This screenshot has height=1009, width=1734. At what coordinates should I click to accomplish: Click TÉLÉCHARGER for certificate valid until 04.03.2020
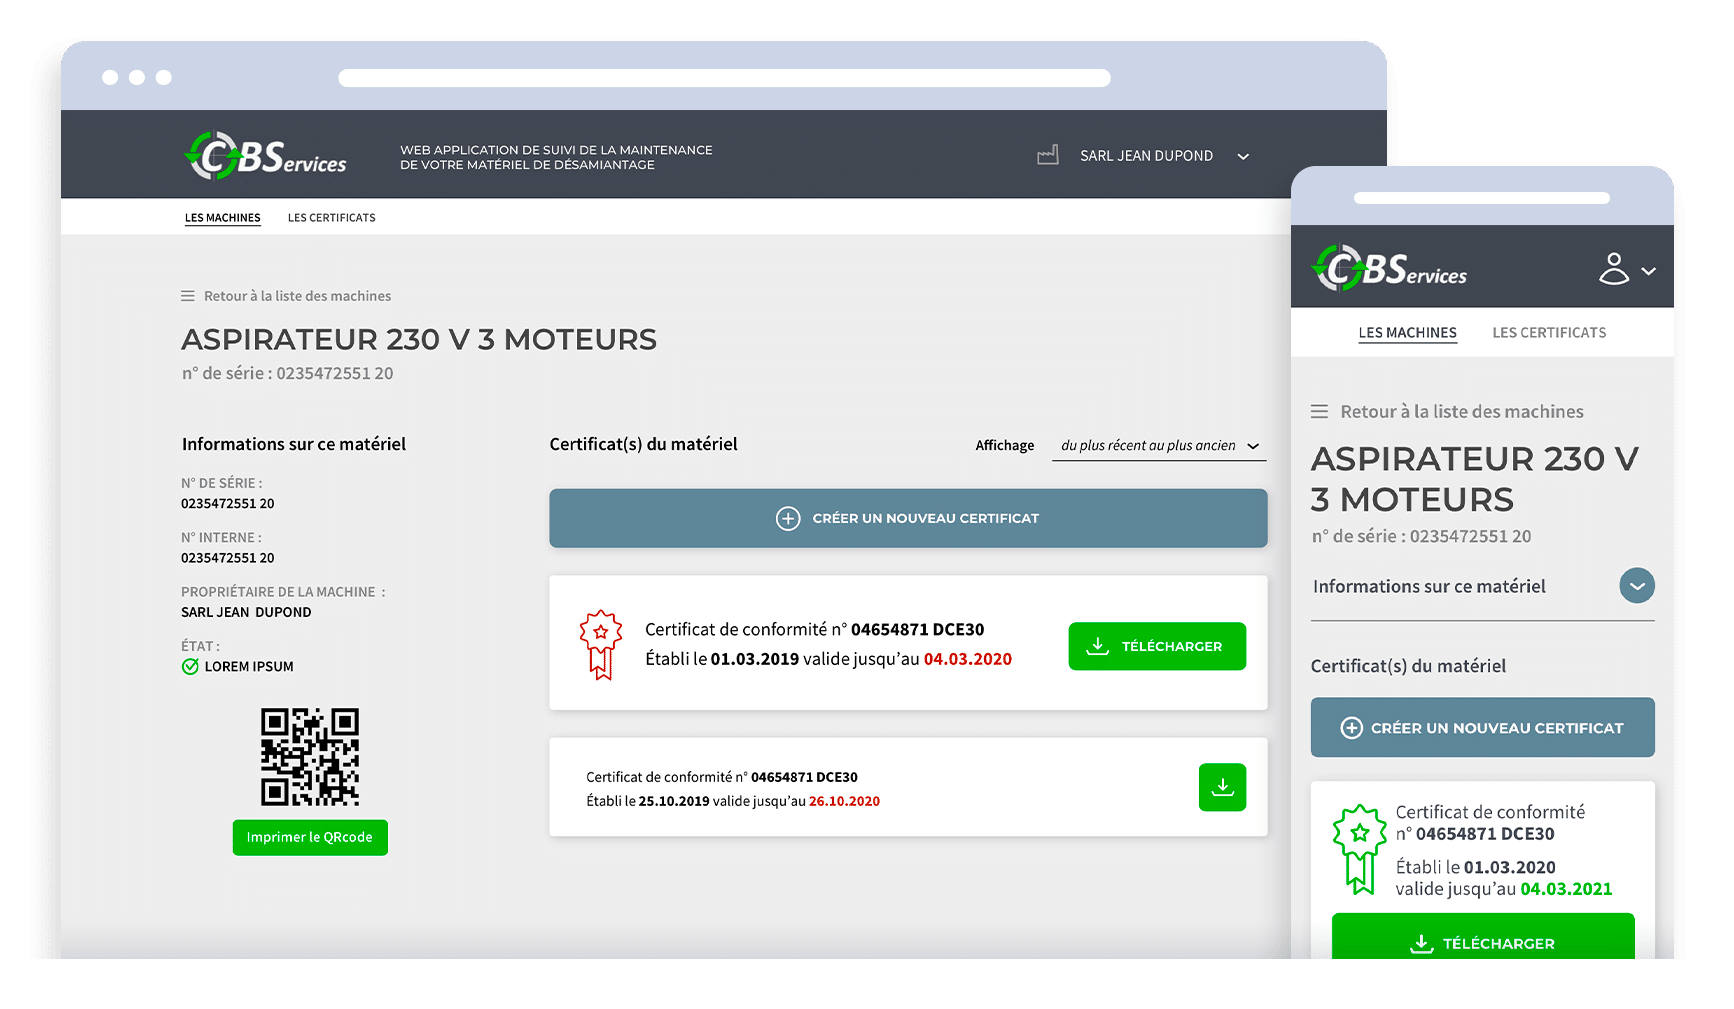click(1157, 646)
